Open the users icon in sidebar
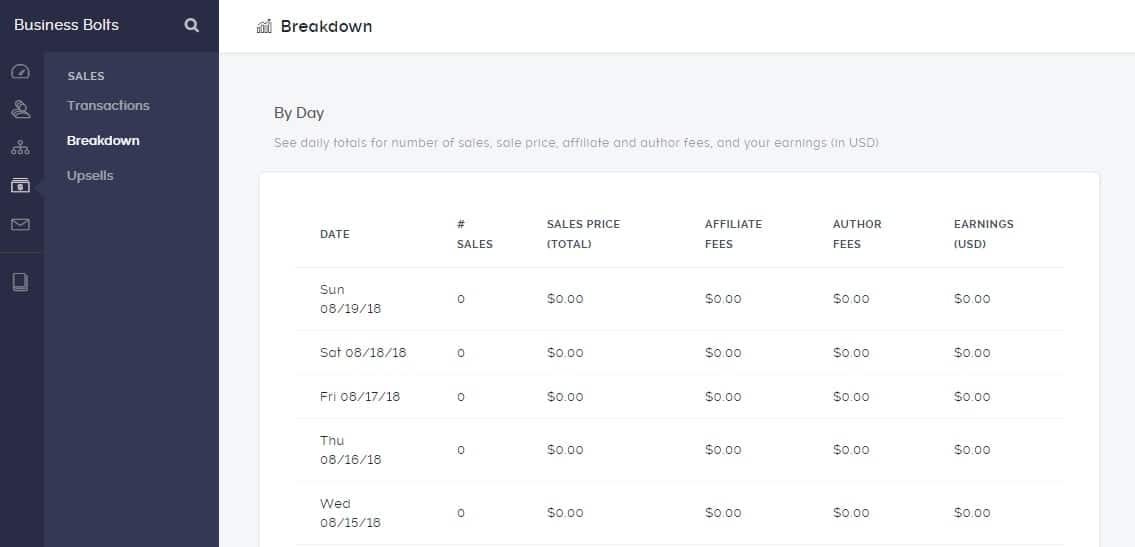Viewport: 1135px width, 547px height. 20,109
